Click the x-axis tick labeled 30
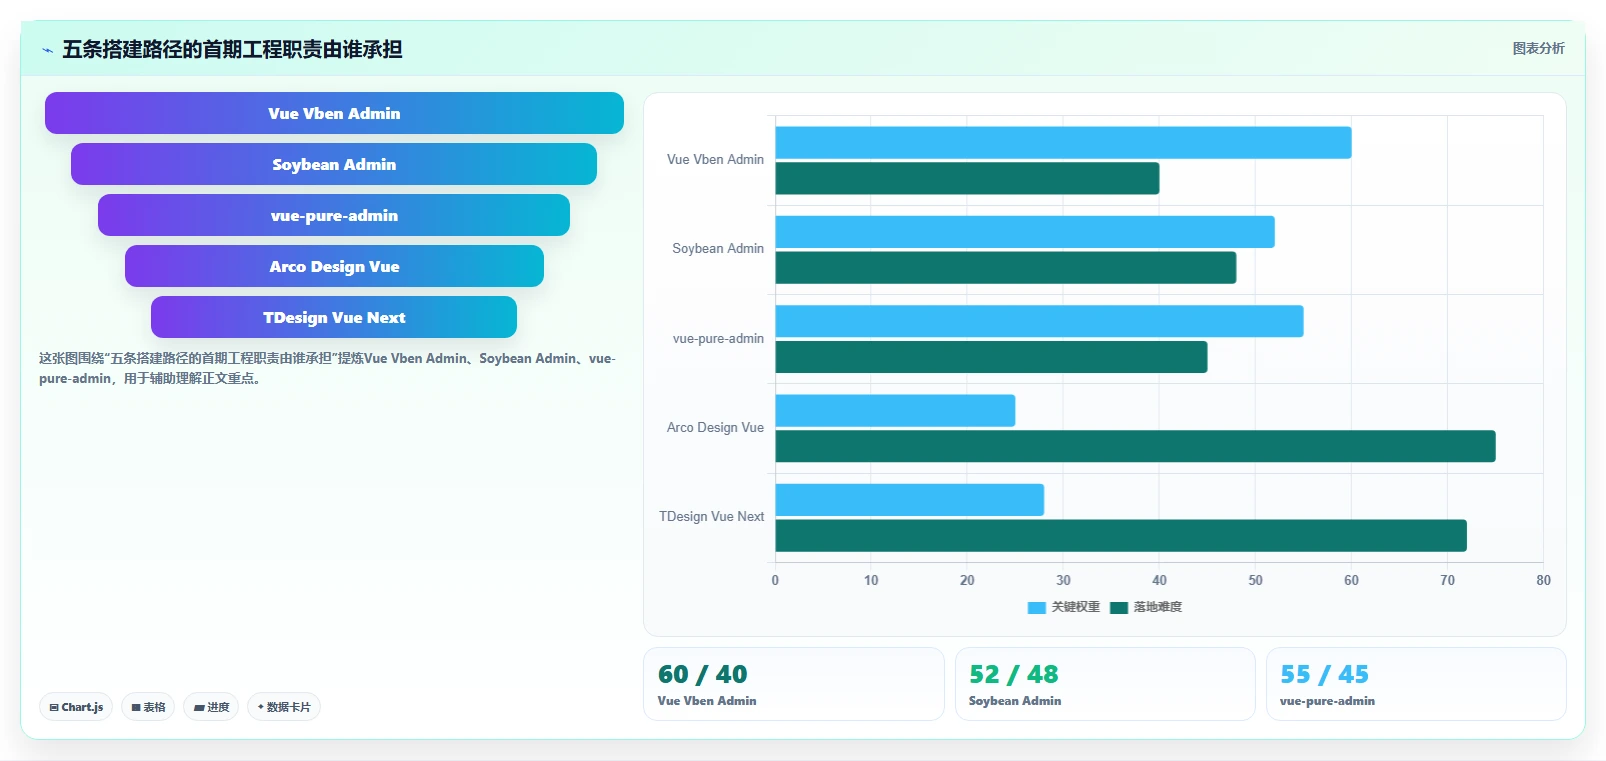The image size is (1606, 761). point(1063,580)
